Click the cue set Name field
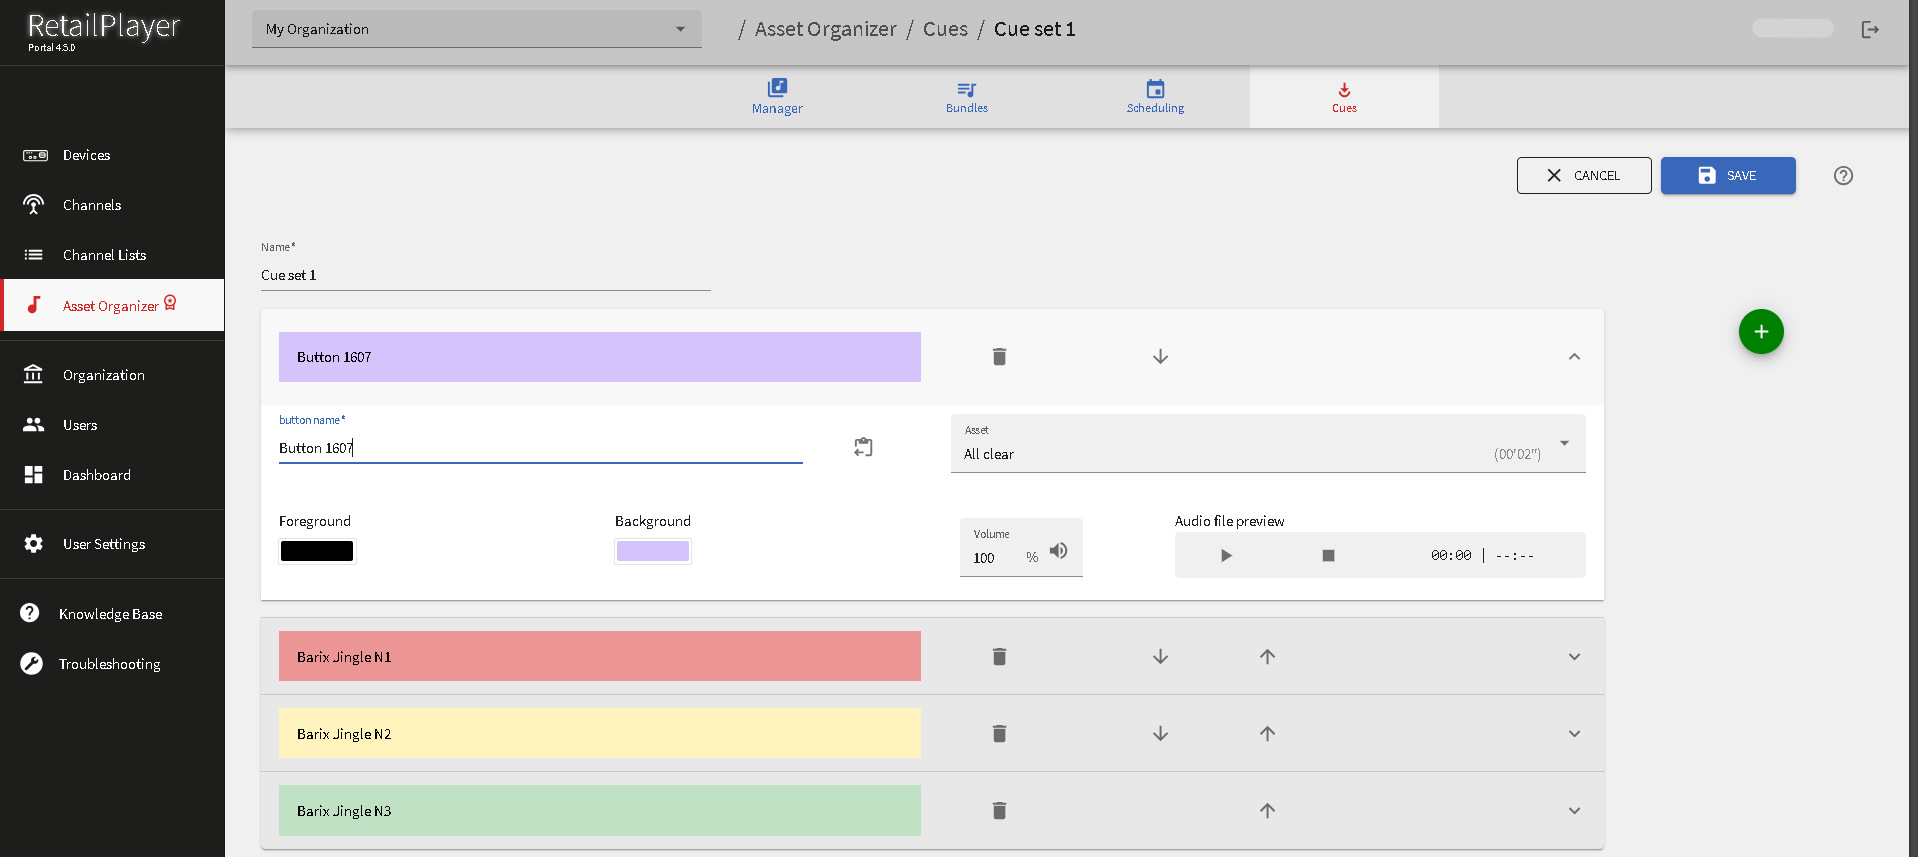Image resolution: width=1918 pixels, height=857 pixels. [485, 275]
